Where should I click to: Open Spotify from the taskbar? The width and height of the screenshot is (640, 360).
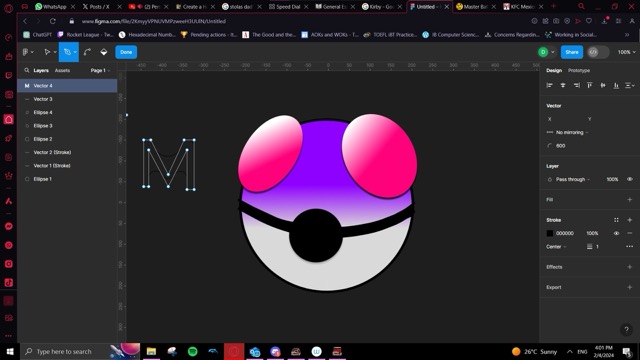193,351
